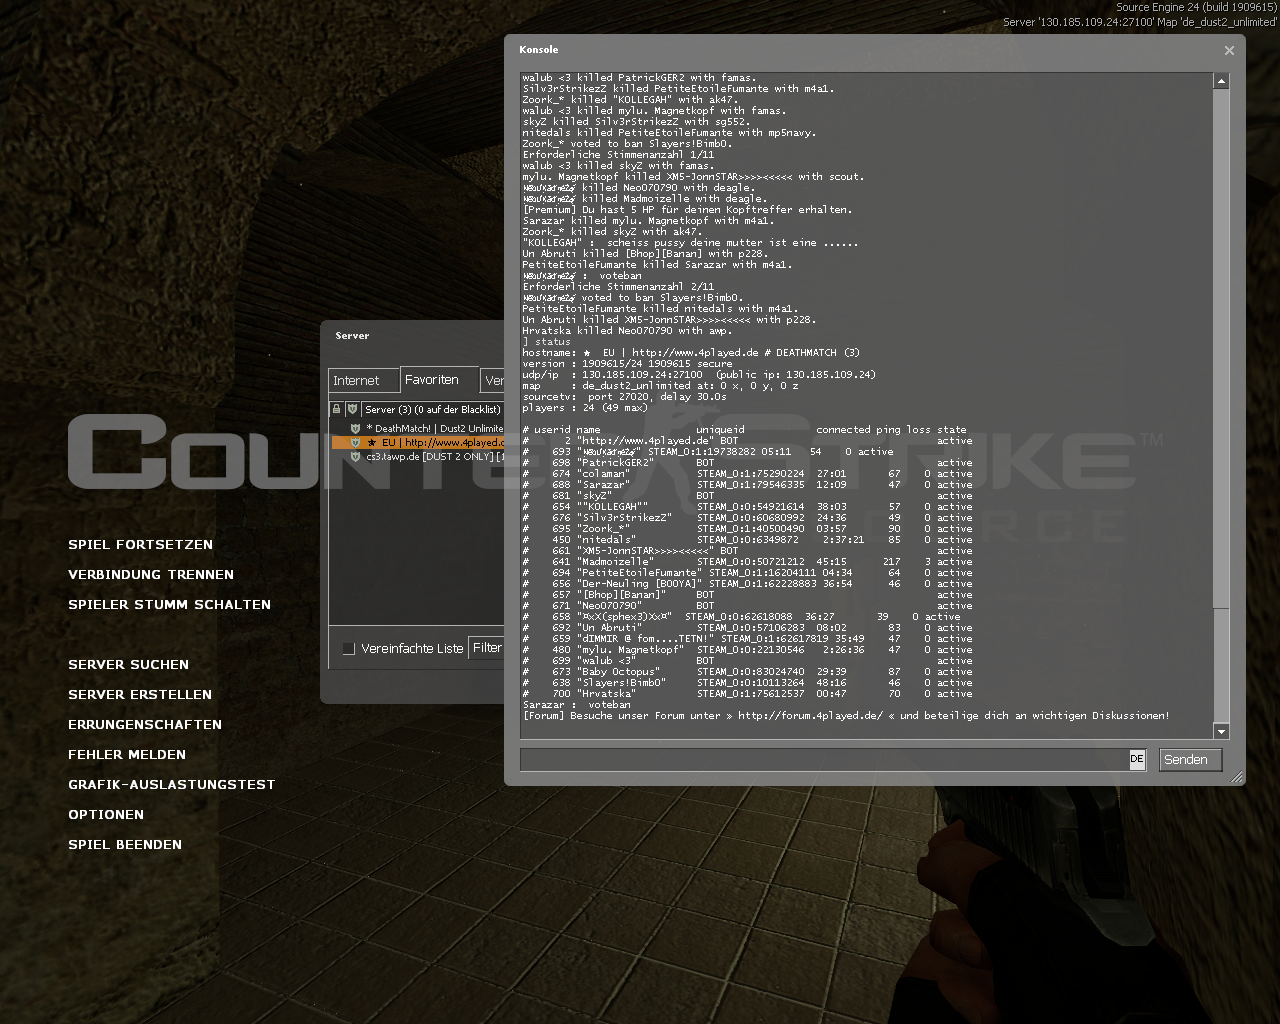Click status row for "Baby Octopus"

[x=747, y=672]
